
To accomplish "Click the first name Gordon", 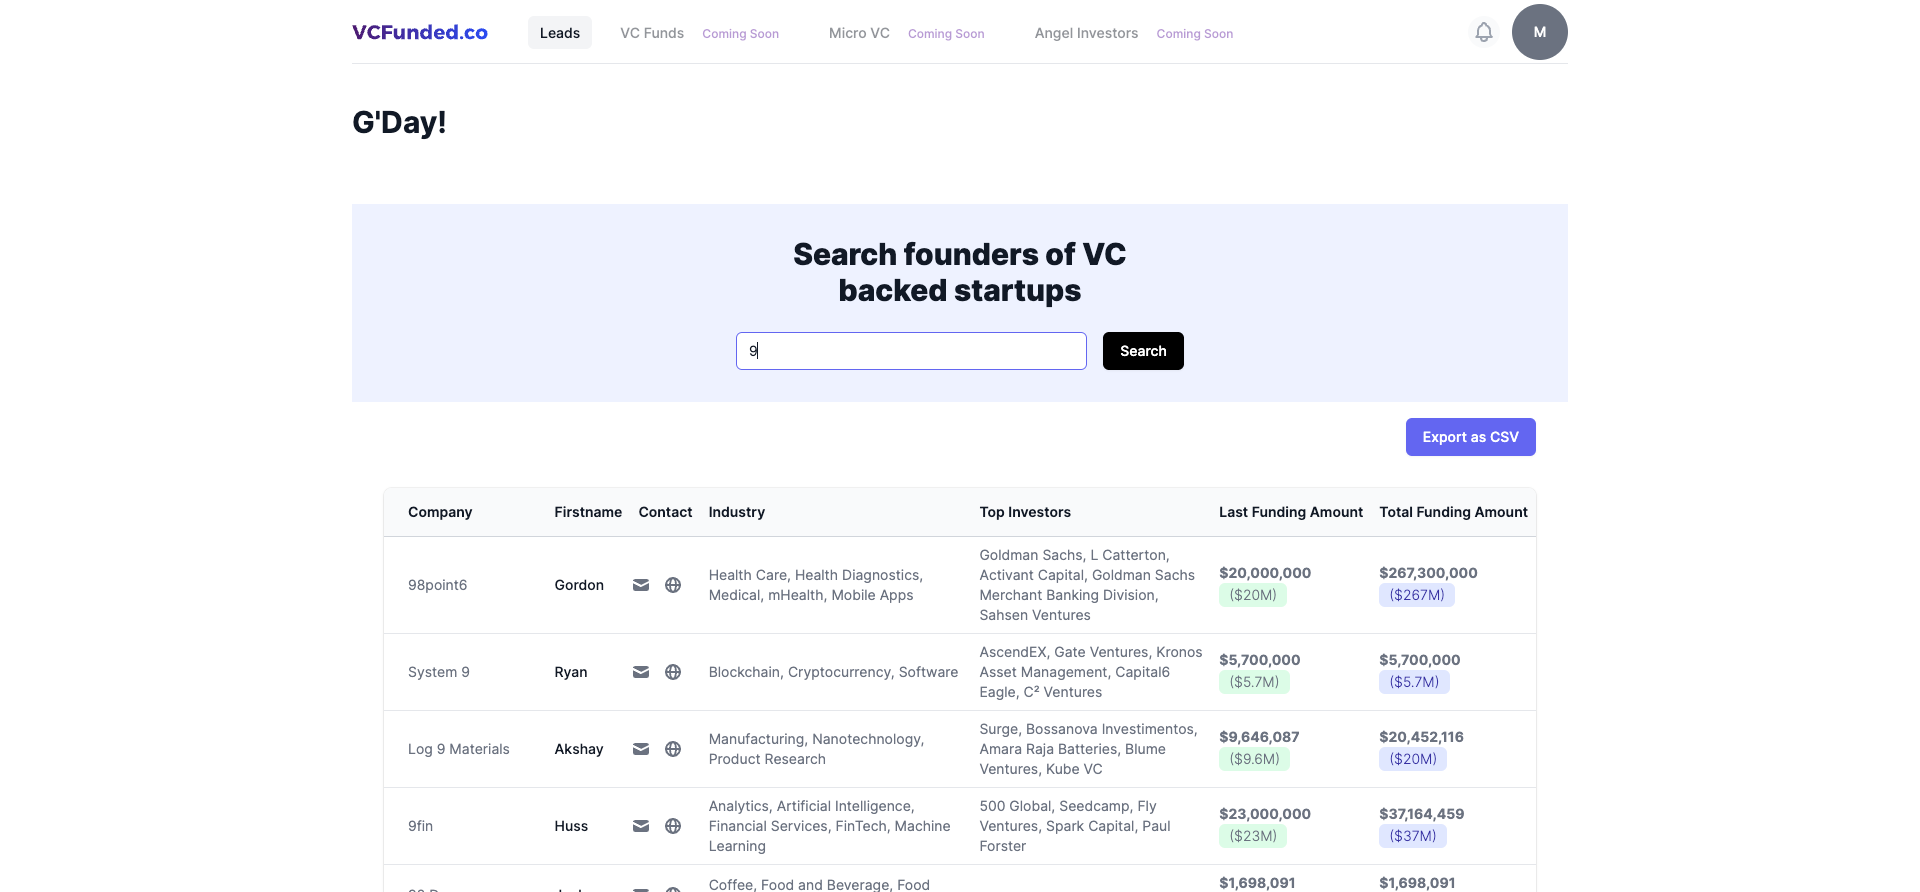I will 579,585.
